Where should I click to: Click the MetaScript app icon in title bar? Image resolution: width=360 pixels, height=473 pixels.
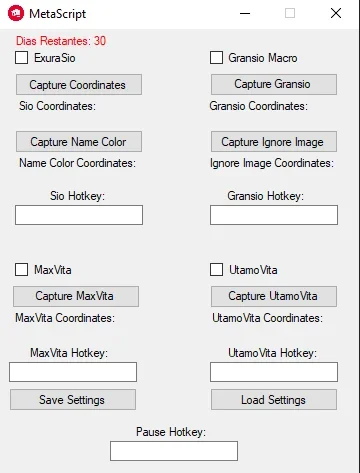tap(16, 14)
